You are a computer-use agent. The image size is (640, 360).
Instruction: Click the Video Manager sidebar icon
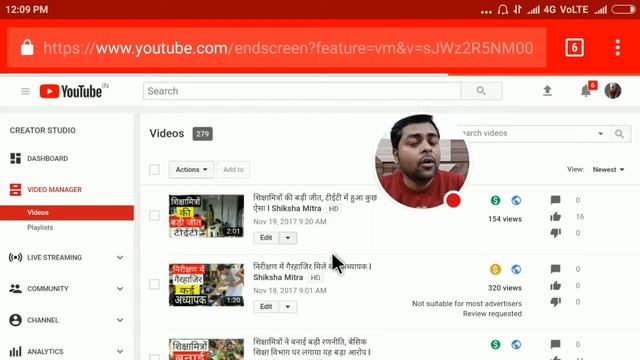click(x=16, y=189)
